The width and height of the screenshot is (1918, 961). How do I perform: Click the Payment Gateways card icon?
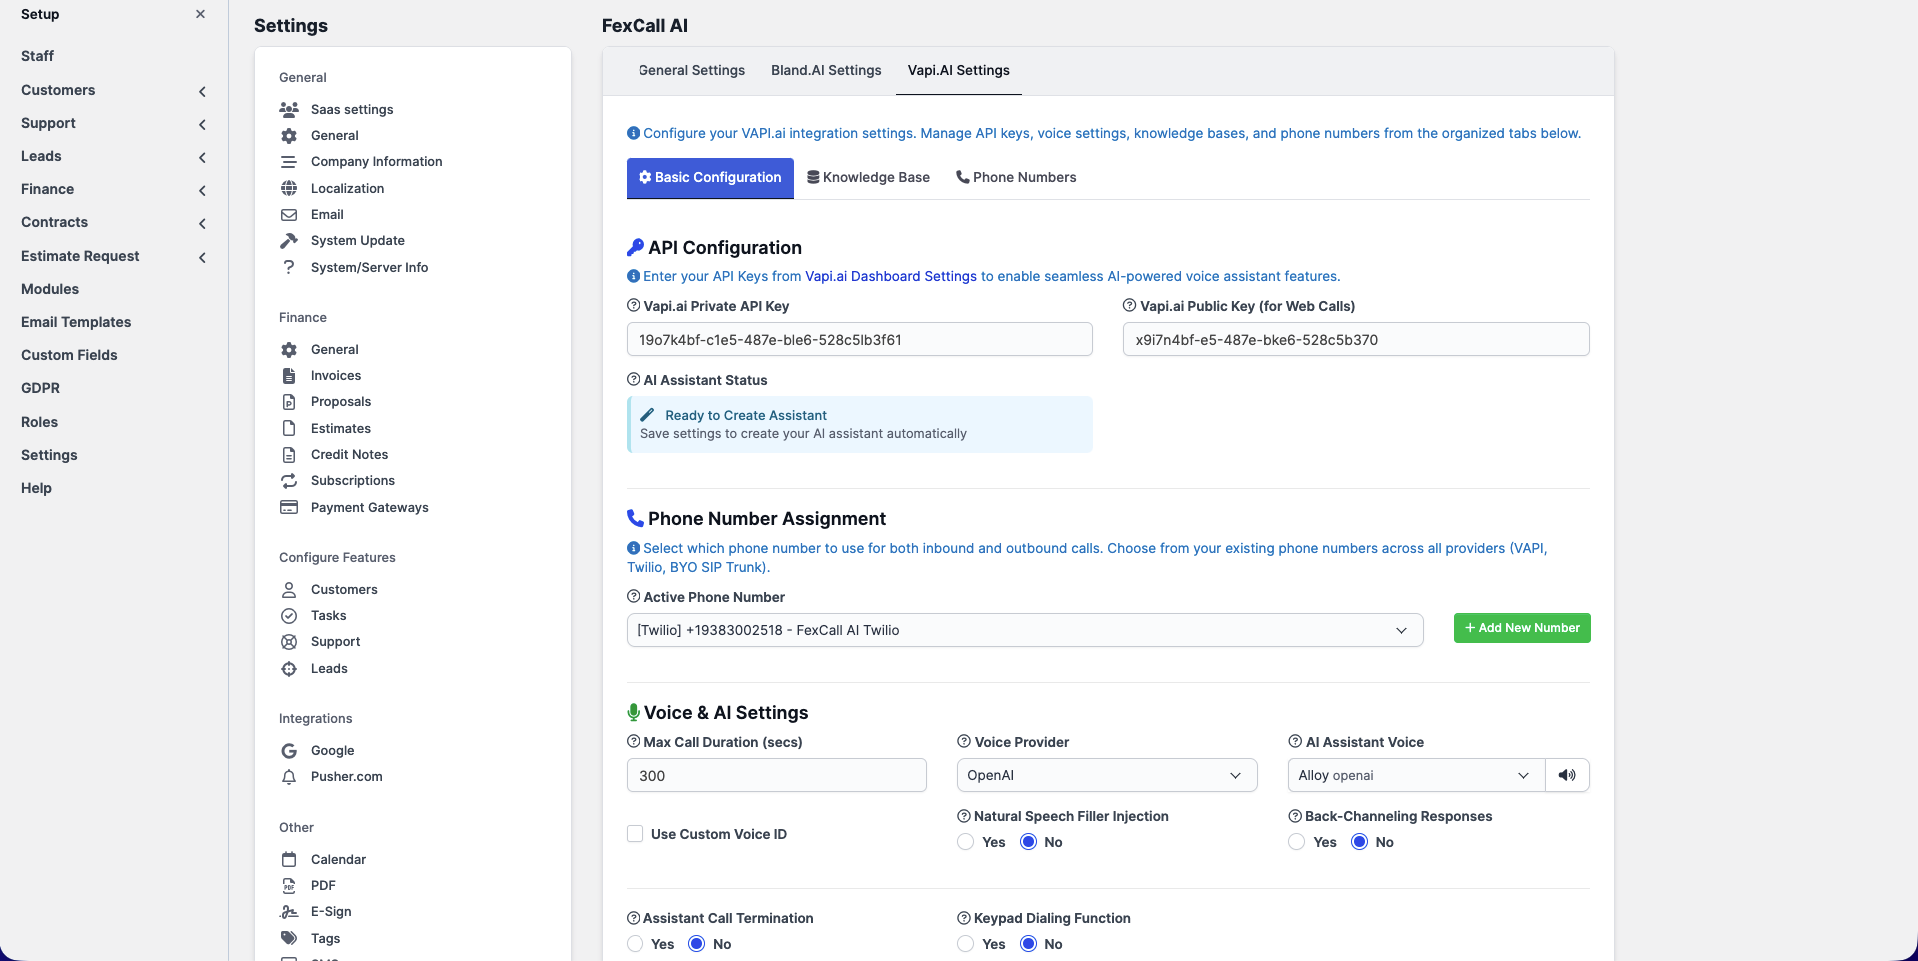point(289,507)
